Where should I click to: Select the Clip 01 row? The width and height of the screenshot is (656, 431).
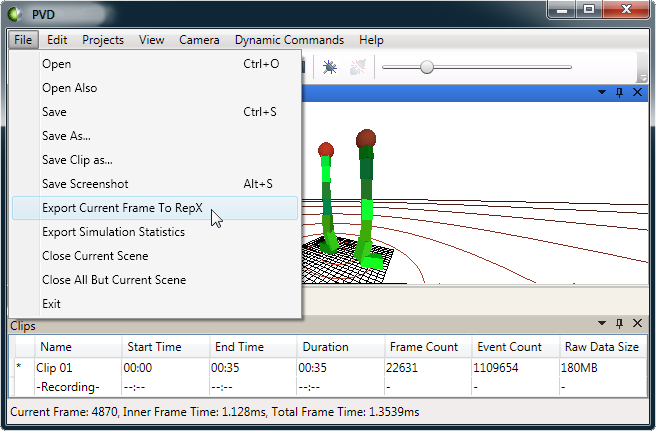click(x=62, y=368)
